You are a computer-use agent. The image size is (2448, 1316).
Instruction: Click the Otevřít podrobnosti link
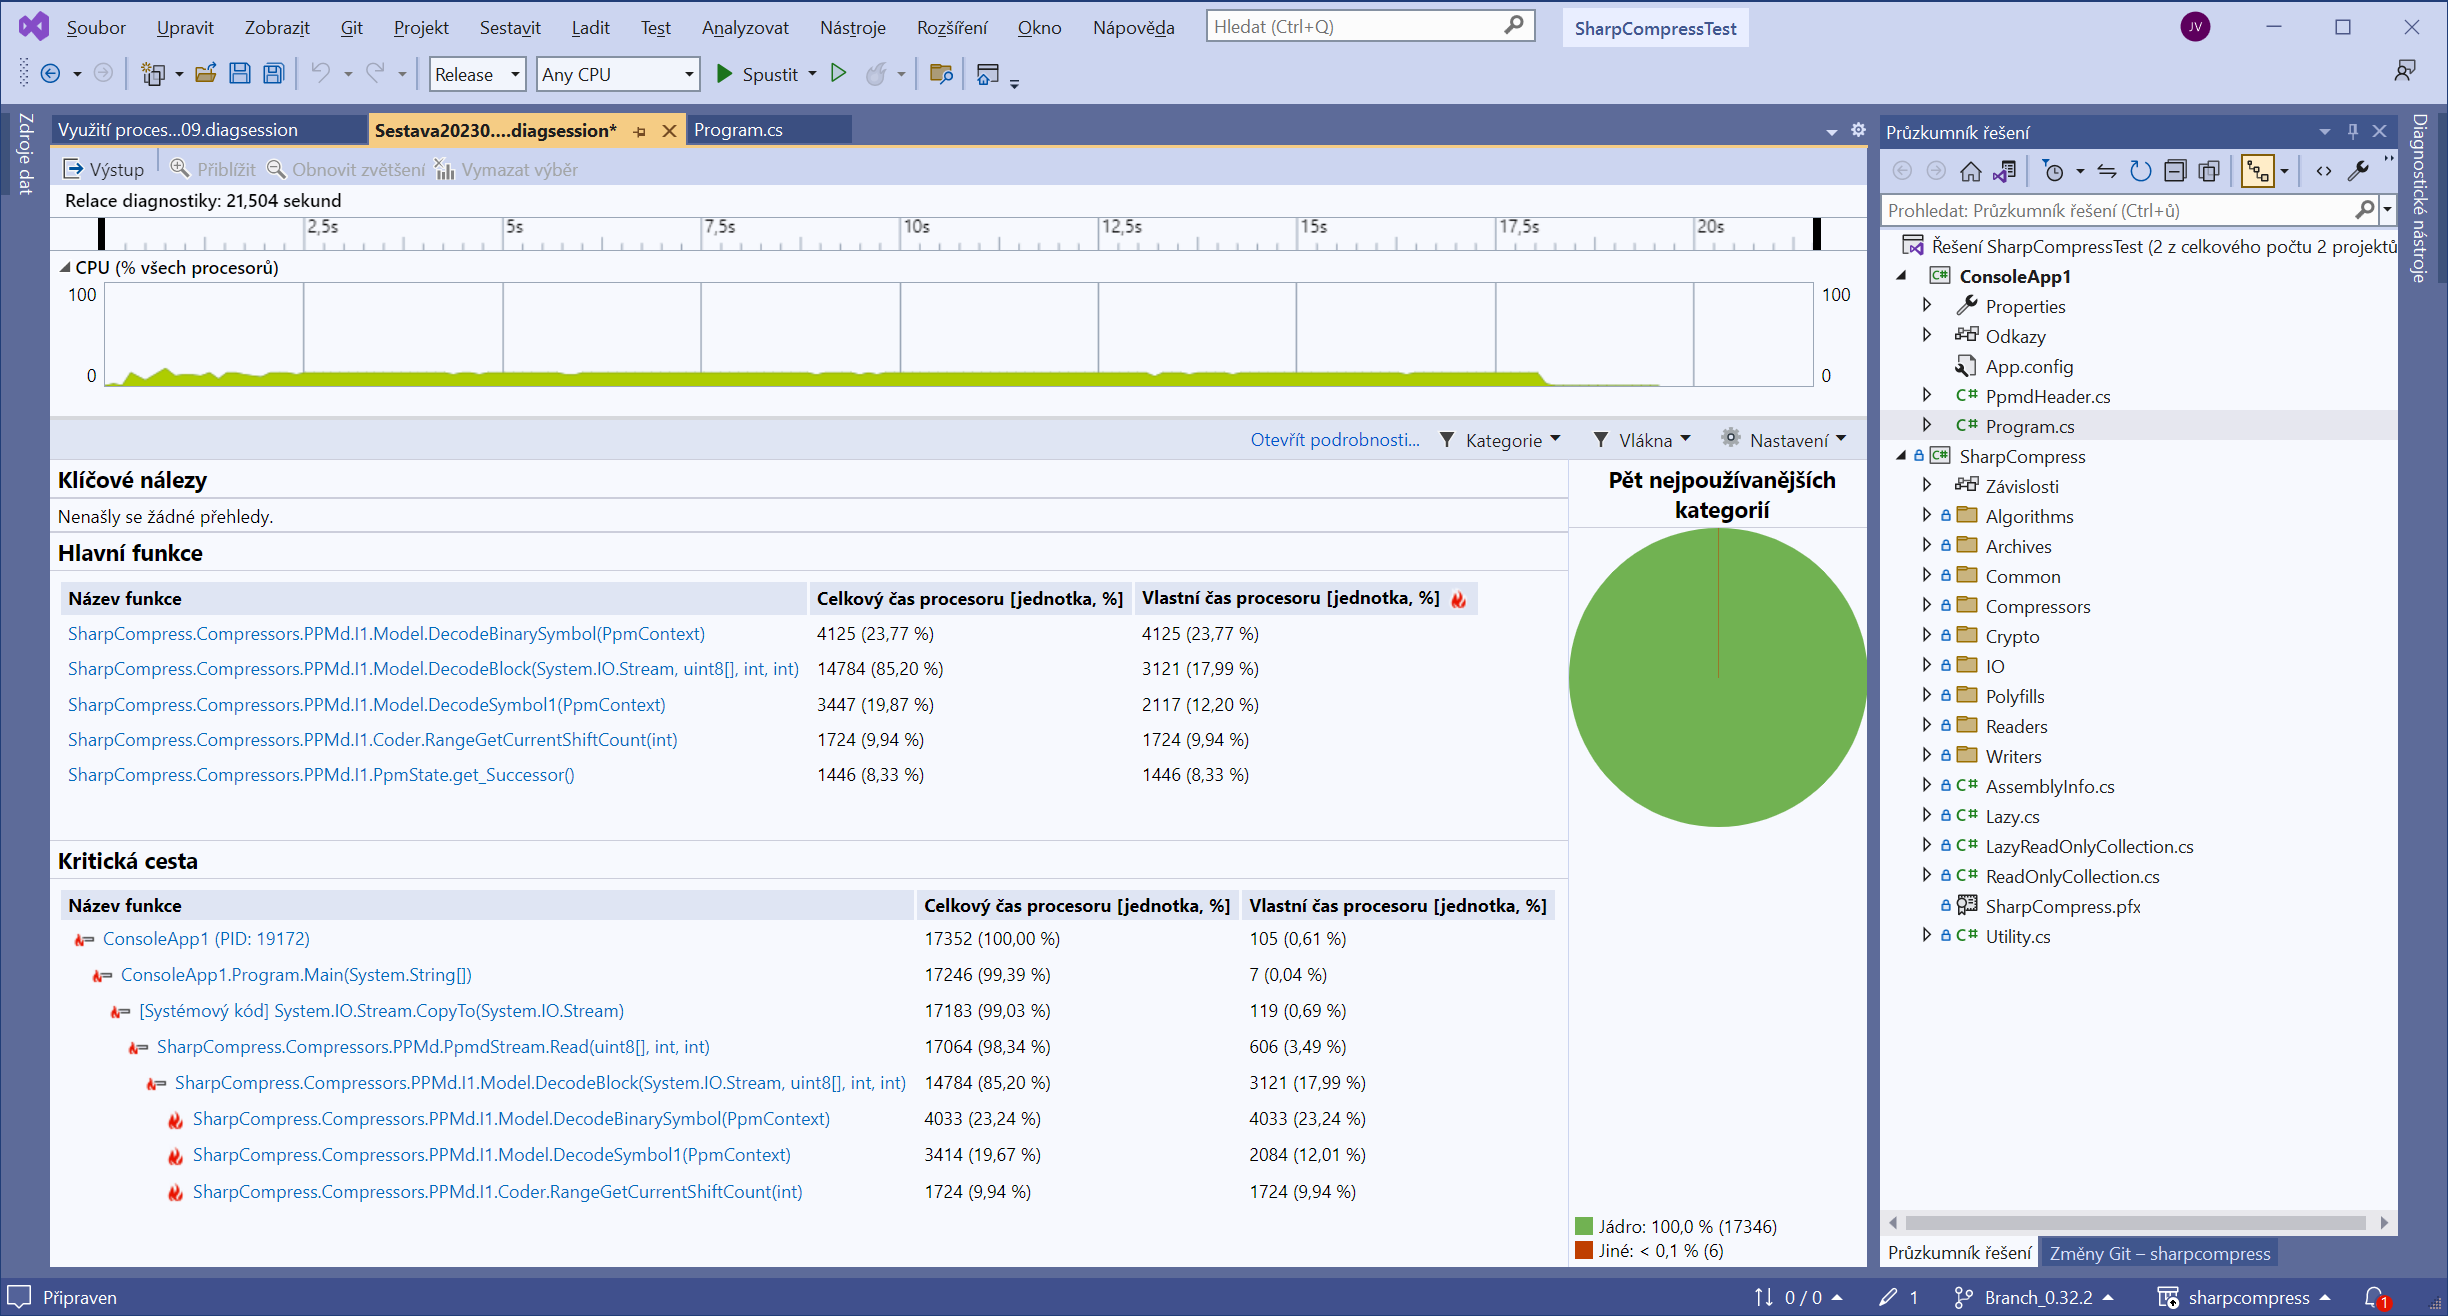(1334, 439)
